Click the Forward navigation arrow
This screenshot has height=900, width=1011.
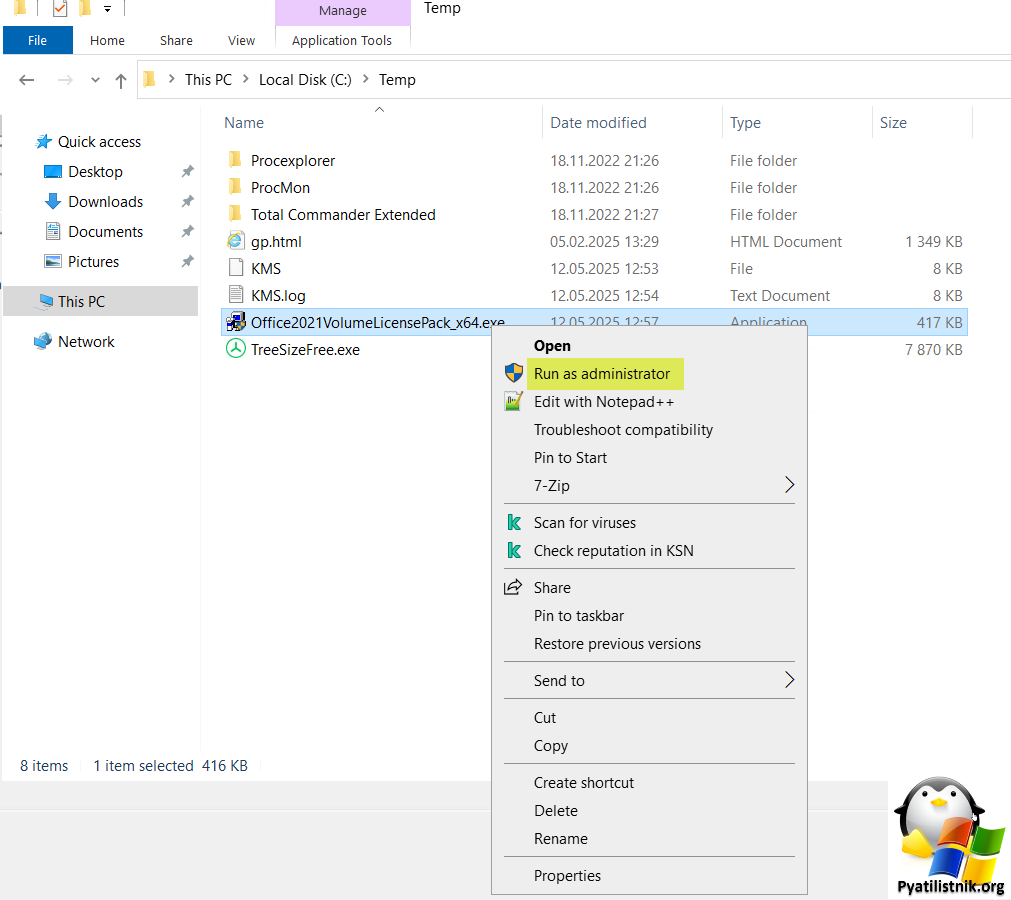tap(65, 80)
